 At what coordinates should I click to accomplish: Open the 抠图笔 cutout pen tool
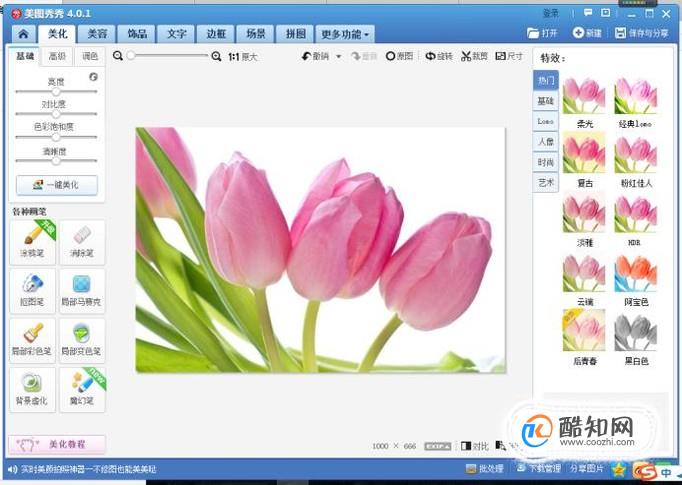click(x=33, y=291)
